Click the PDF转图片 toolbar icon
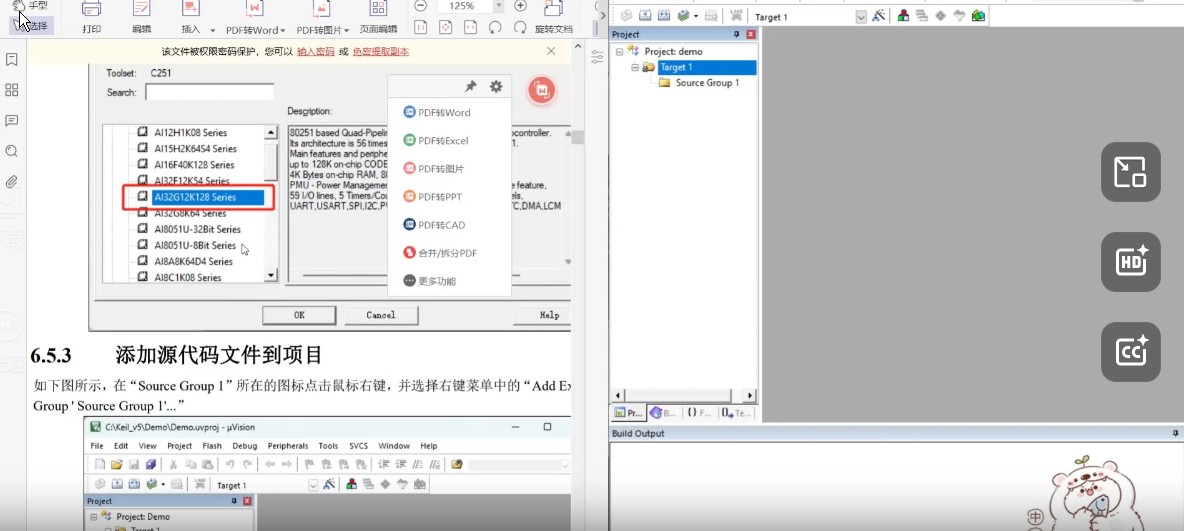 coord(322,10)
